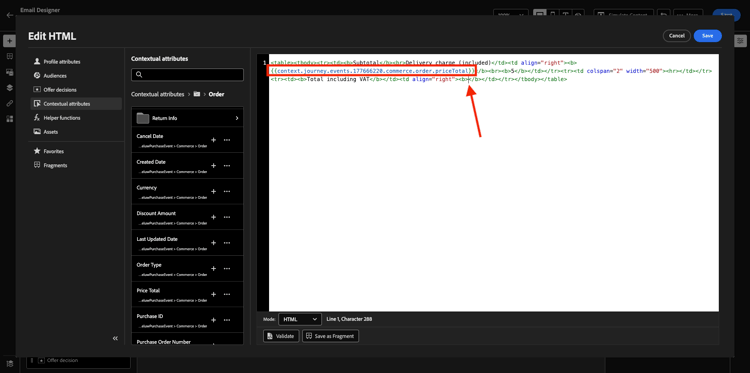The width and height of the screenshot is (750, 373).
Task: Open more options for Last Updated Date
Action: coord(227,243)
